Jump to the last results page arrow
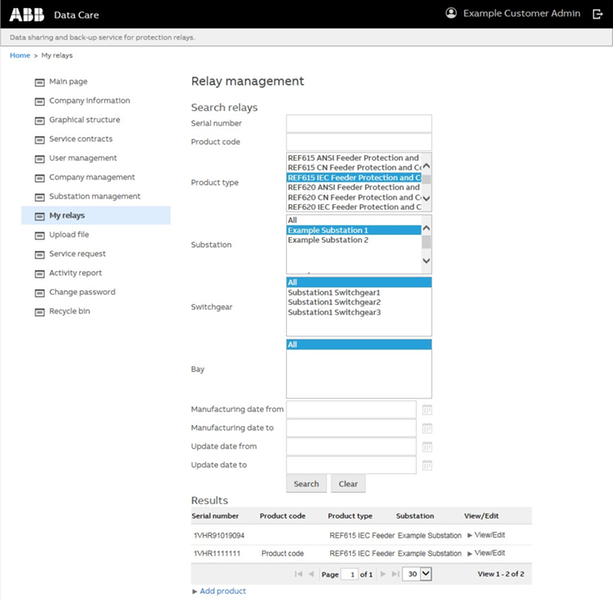Image resolution: width=613 pixels, height=600 pixels. pos(396,574)
